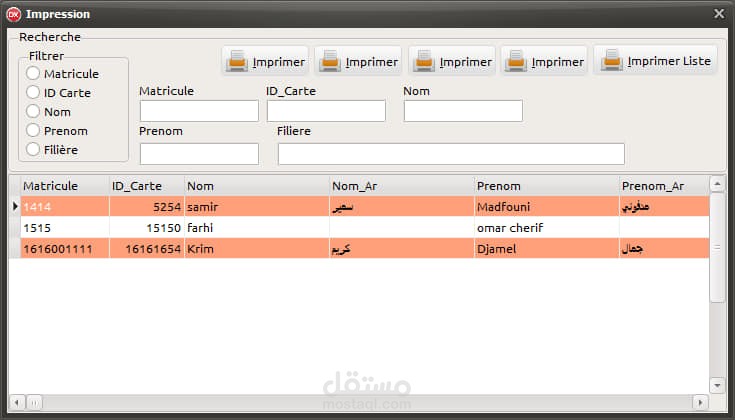
Task: Click the wide Filiere search field
Action: click(x=451, y=154)
